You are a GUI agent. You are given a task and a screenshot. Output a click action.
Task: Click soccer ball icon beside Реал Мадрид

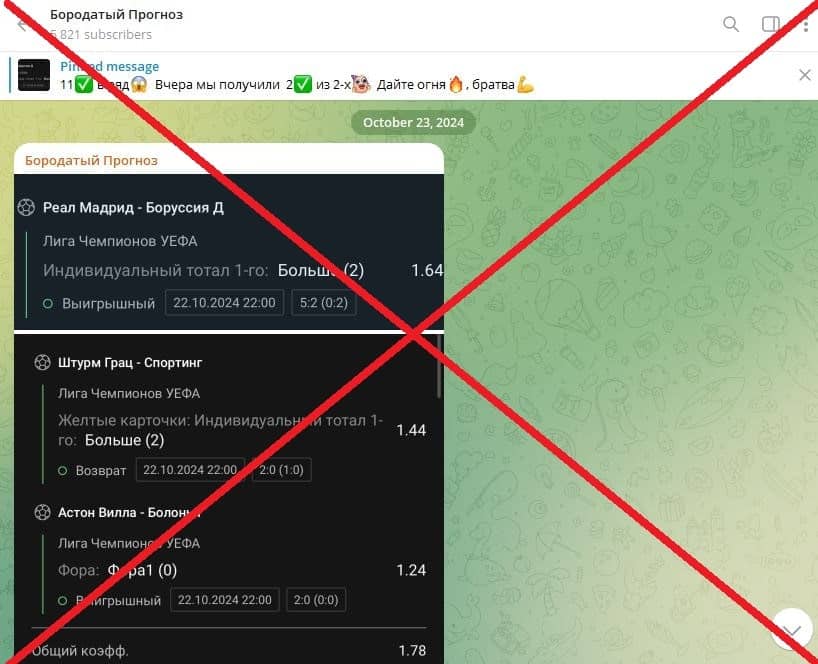point(27,208)
